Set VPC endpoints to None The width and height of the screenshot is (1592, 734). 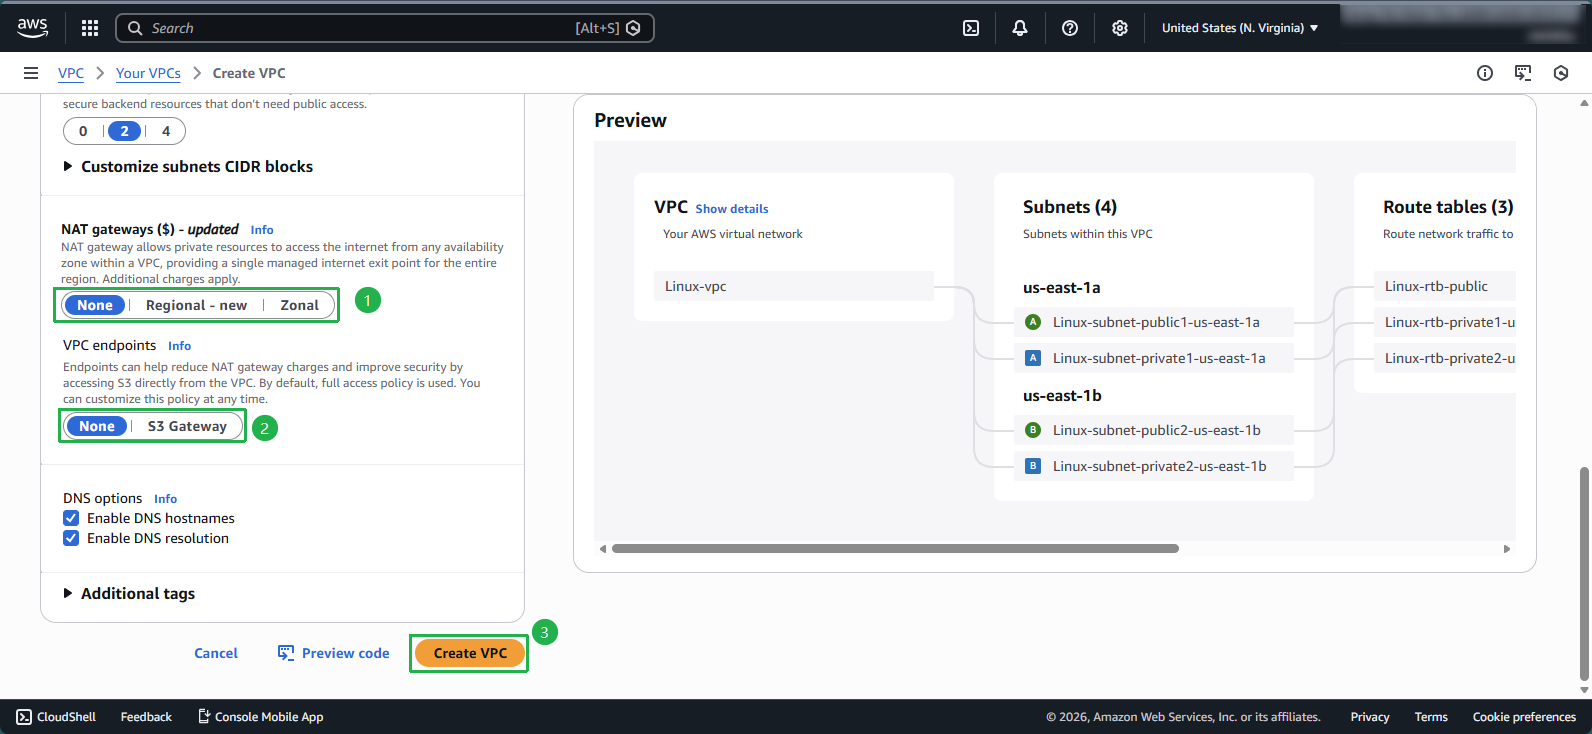coord(97,426)
